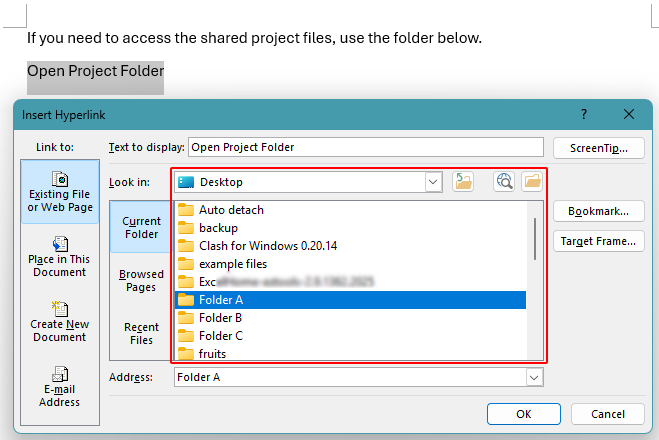Expand the Look in Desktop dropdown

point(433,182)
